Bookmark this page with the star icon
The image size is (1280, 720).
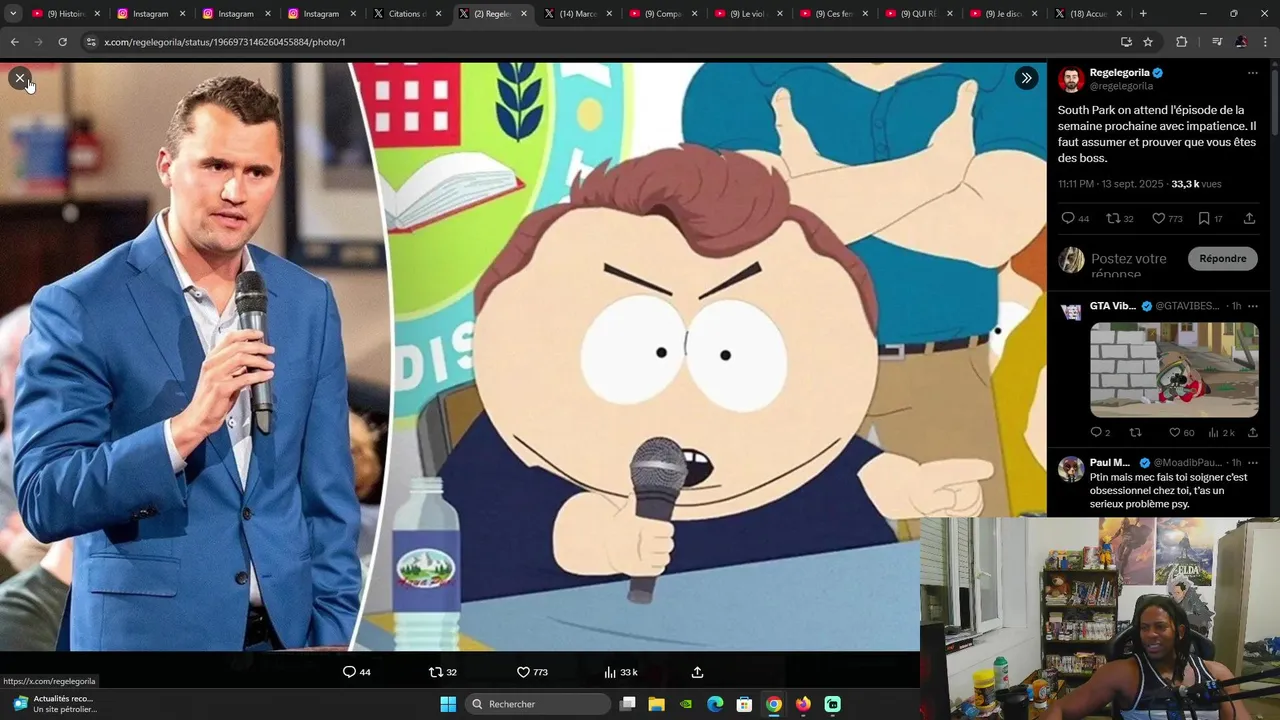tap(1148, 42)
